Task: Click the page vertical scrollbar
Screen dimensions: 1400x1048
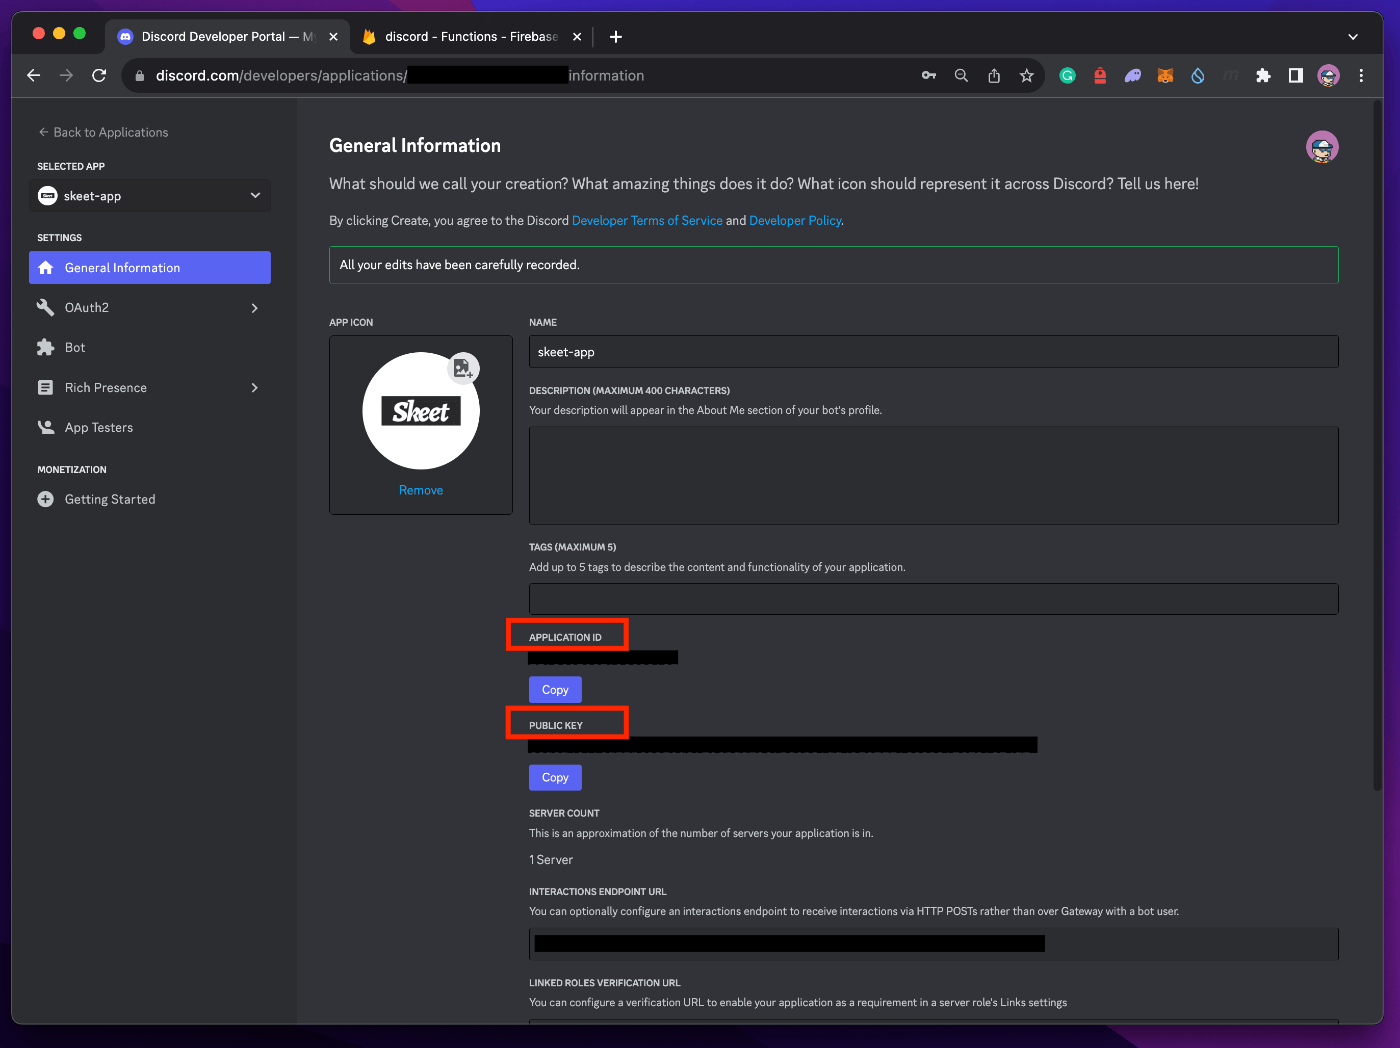Action: point(1377,445)
